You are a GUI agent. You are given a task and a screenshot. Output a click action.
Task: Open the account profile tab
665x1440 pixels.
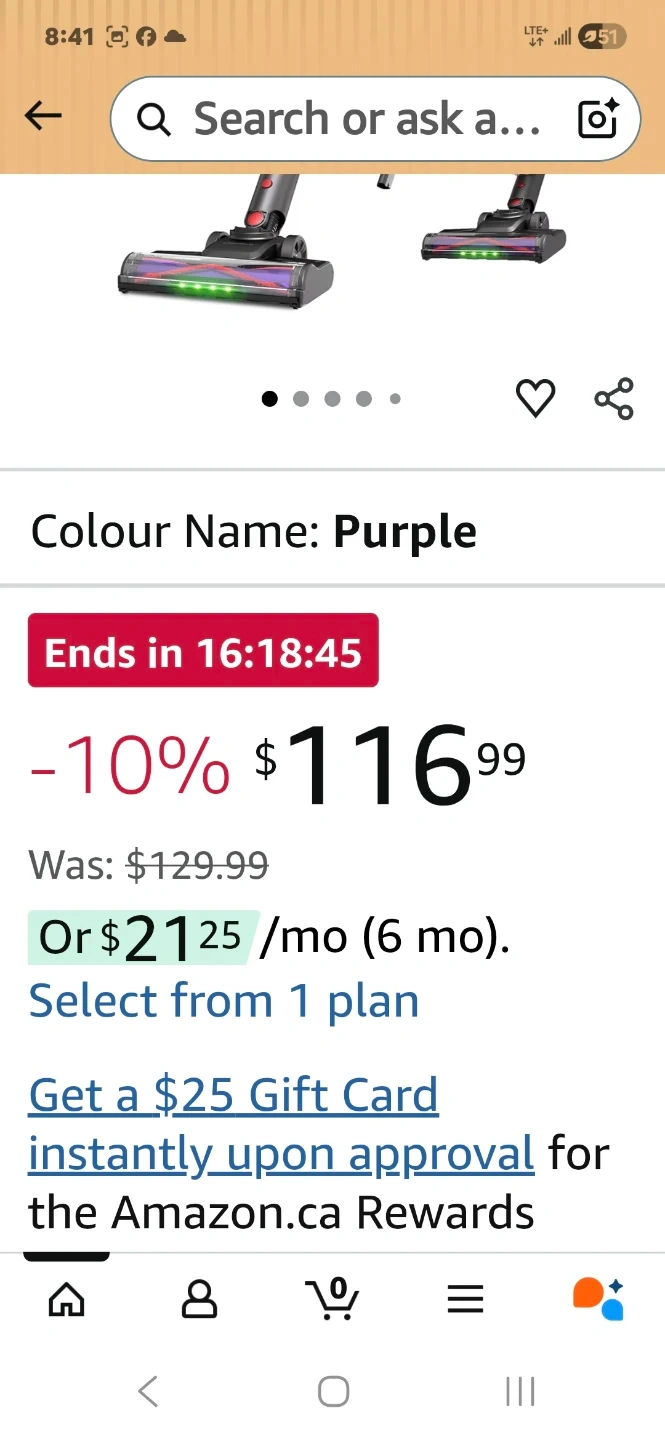(x=199, y=1299)
